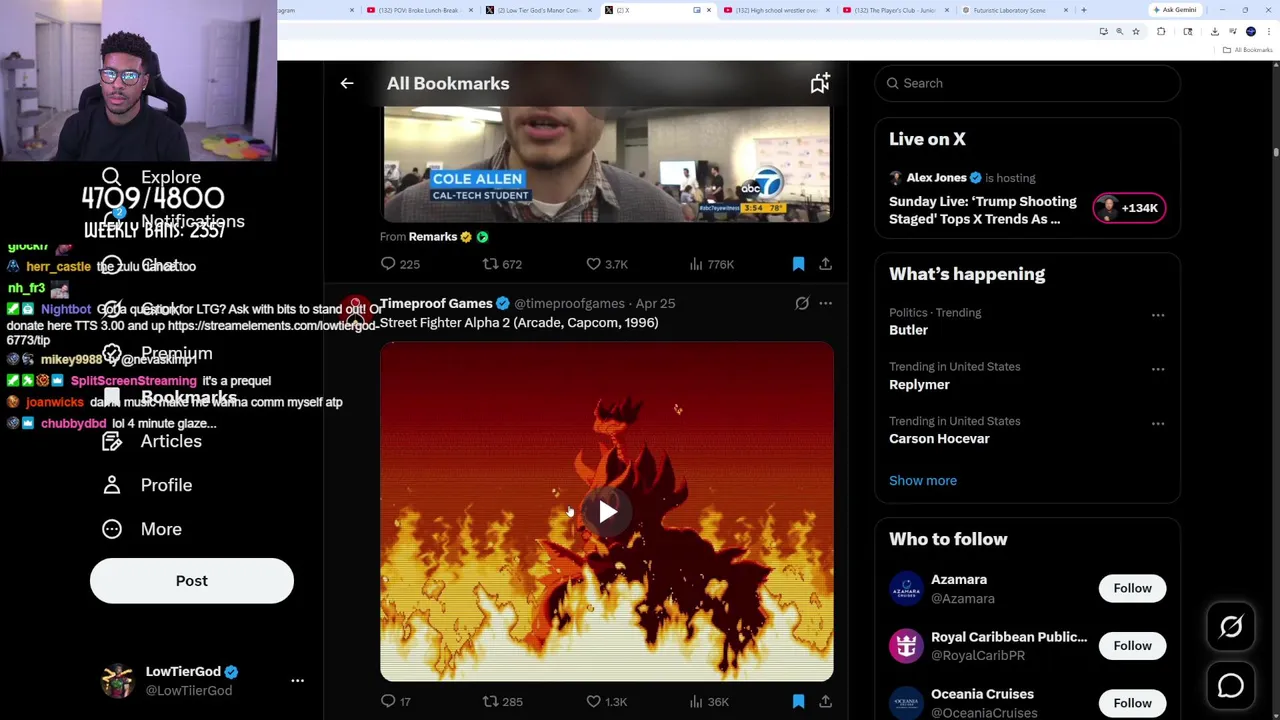This screenshot has height=720, width=1280.
Task: Open the messages floating chat button
Action: pos(1231,686)
